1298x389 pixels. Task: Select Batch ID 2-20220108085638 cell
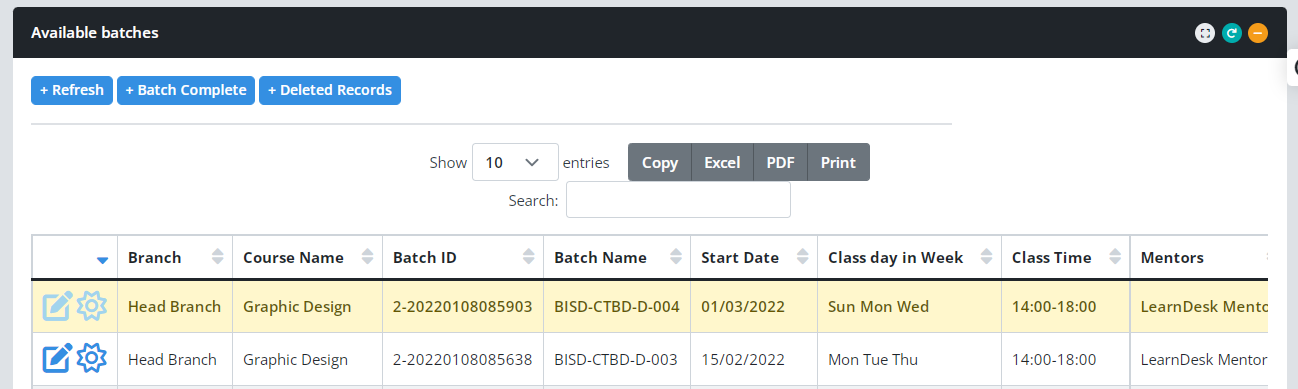click(x=463, y=359)
